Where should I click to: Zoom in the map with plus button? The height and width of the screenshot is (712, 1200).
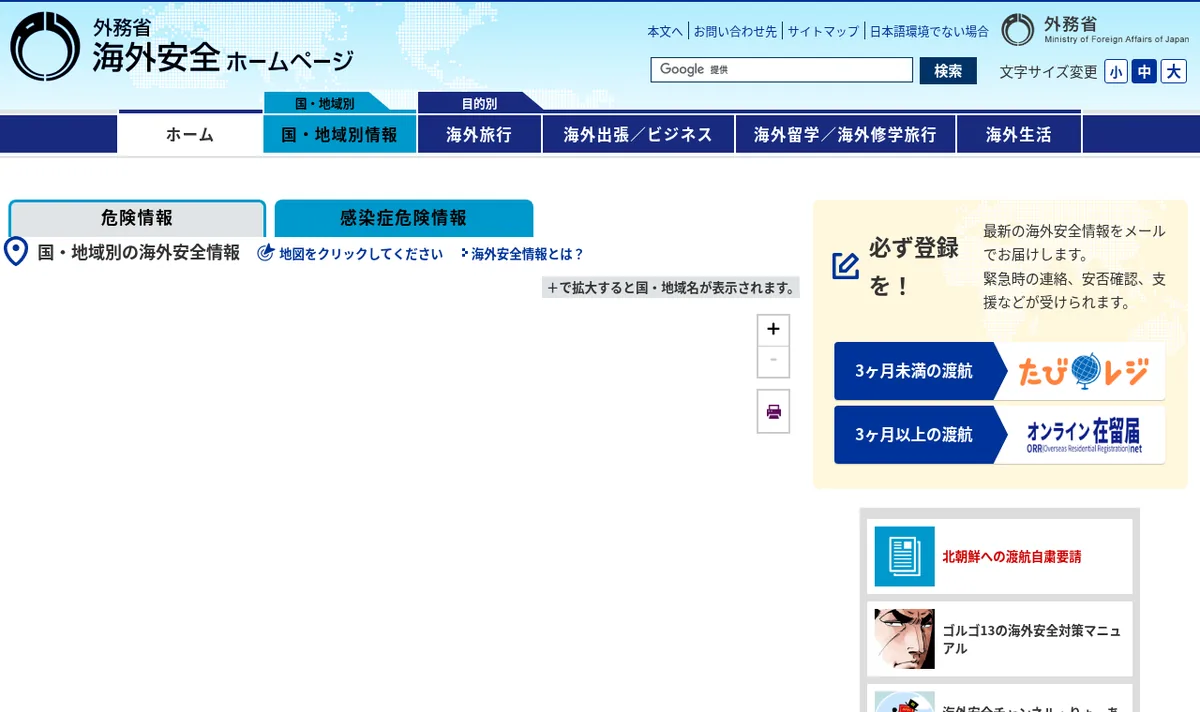(x=773, y=329)
